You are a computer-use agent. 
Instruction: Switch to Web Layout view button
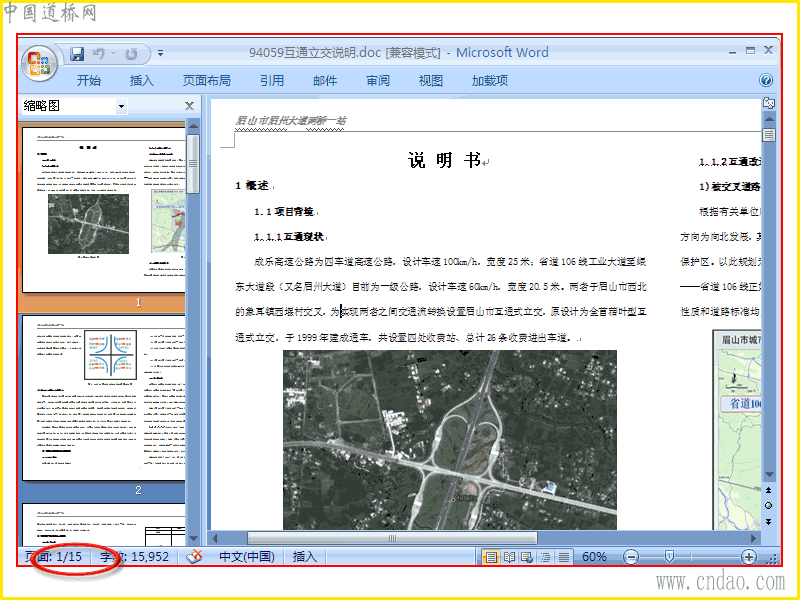[x=527, y=557]
